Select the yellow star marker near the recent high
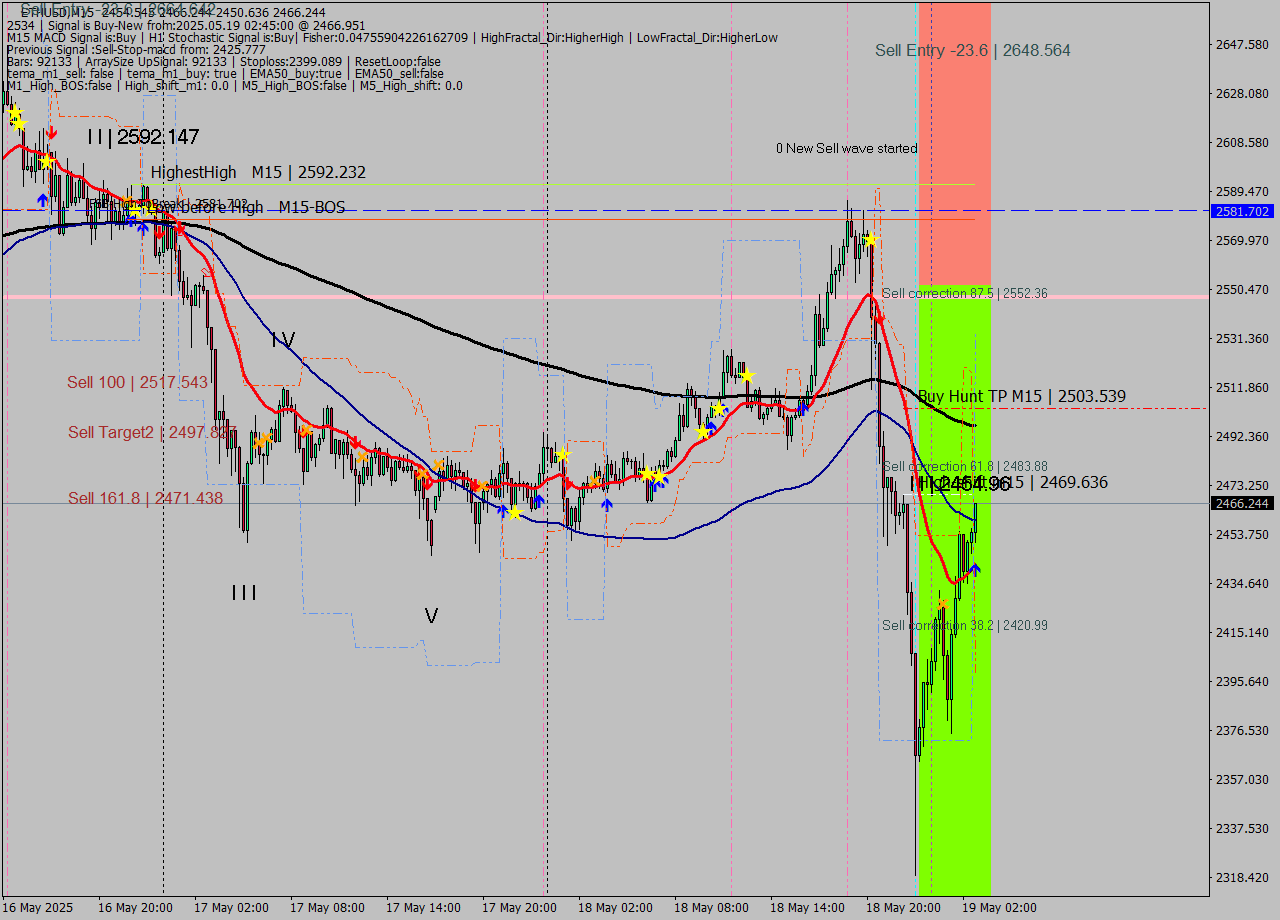The height and width of the screenshot is (920, 1280). (871, 240)
